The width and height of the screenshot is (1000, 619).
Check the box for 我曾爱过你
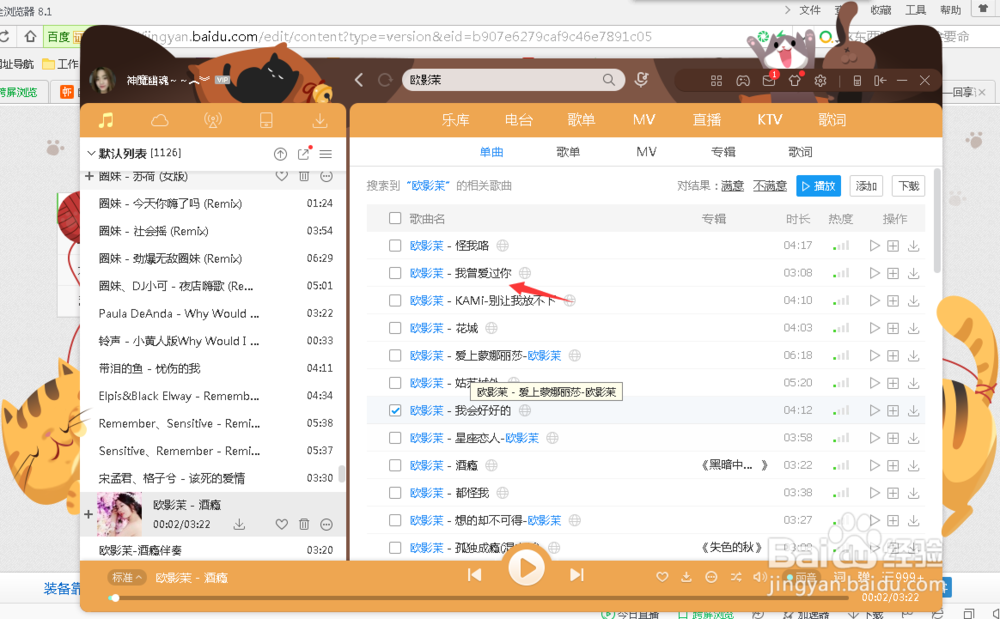click(x=395, y=273)
